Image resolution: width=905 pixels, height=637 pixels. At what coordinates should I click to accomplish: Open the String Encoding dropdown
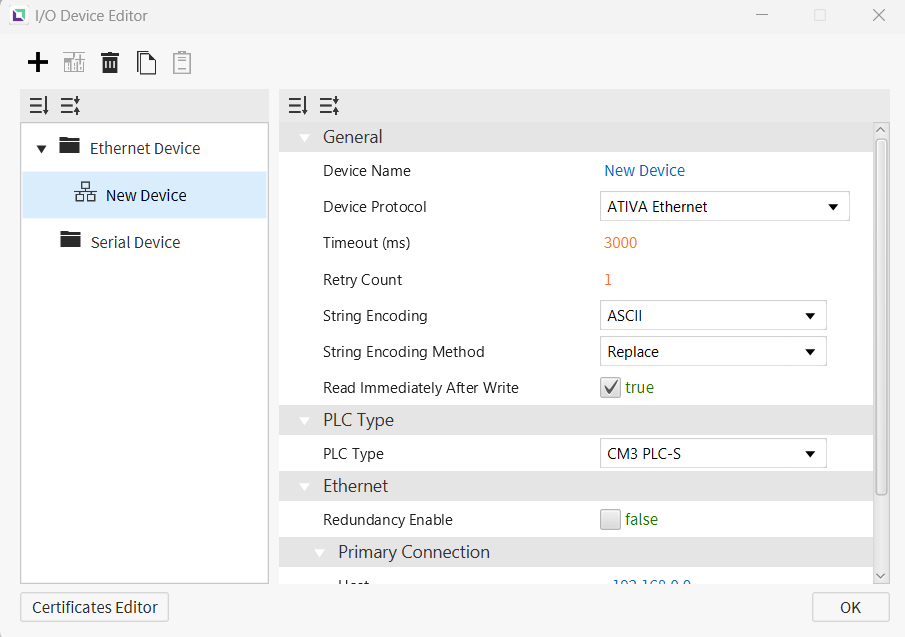[713, 316]
